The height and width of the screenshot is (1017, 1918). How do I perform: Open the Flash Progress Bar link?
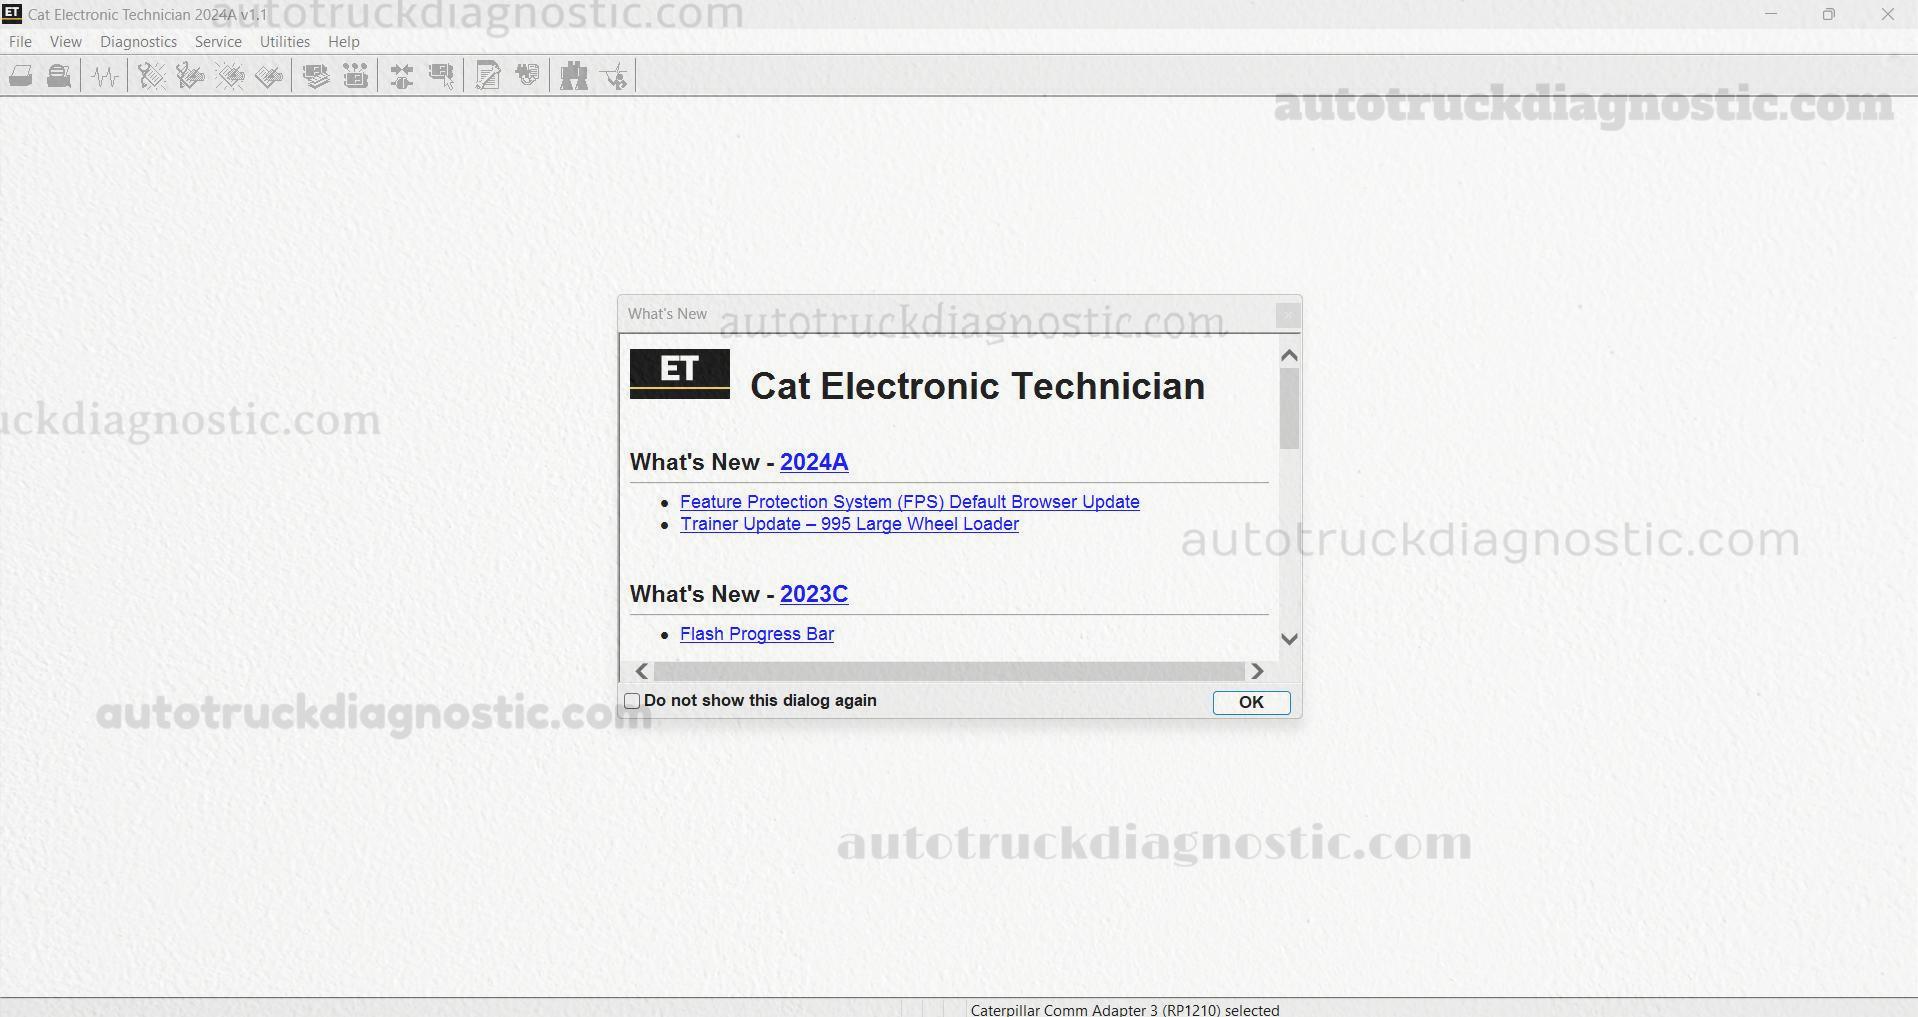coord(756,634)
